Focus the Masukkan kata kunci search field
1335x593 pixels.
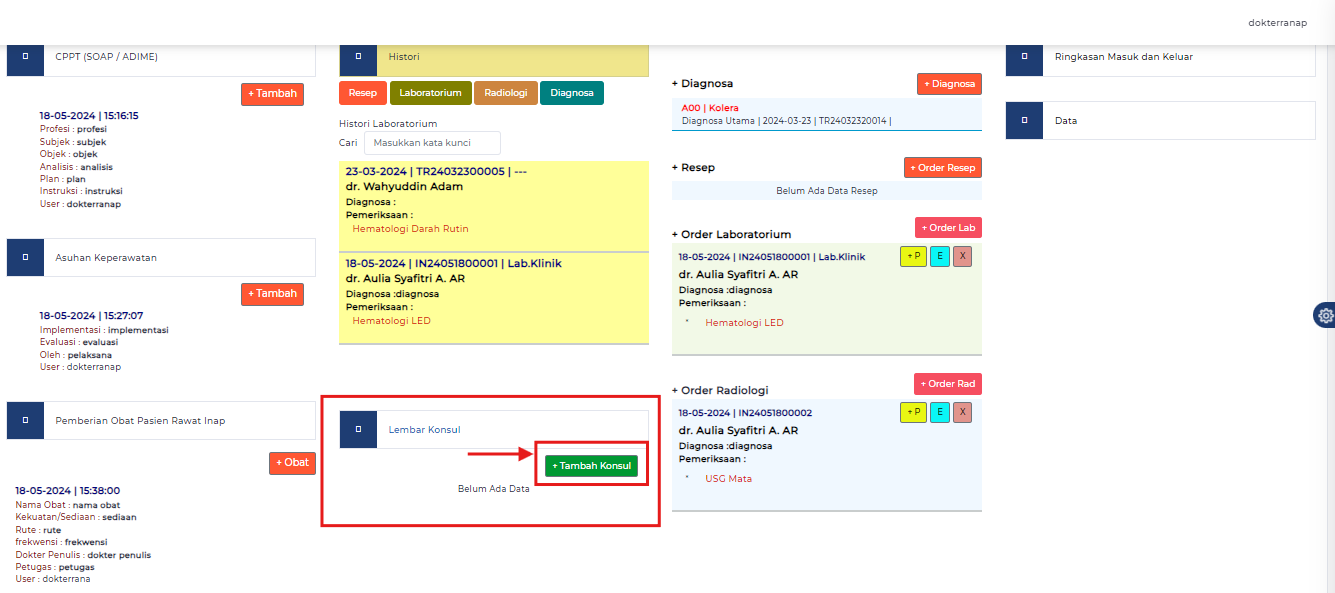(x=432, y=143)
